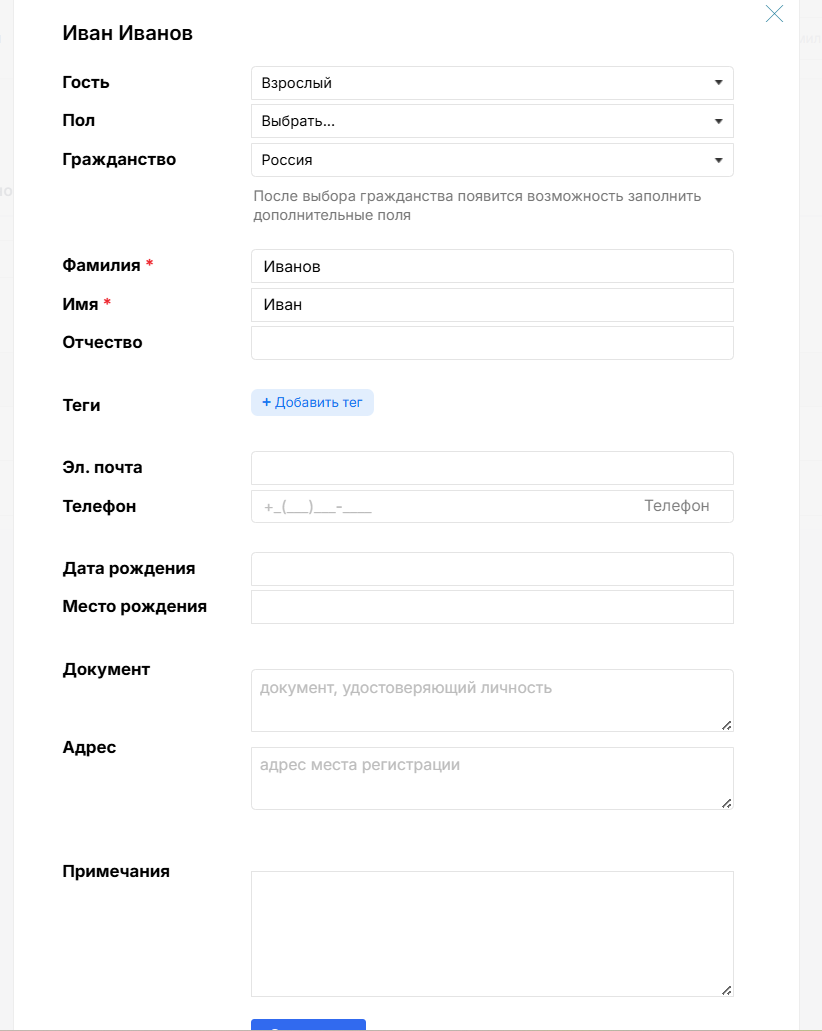Focus the Адрес registration text area
This screenshot has height=1031, width=822.
pyautogui.click(x=492, y=778)
